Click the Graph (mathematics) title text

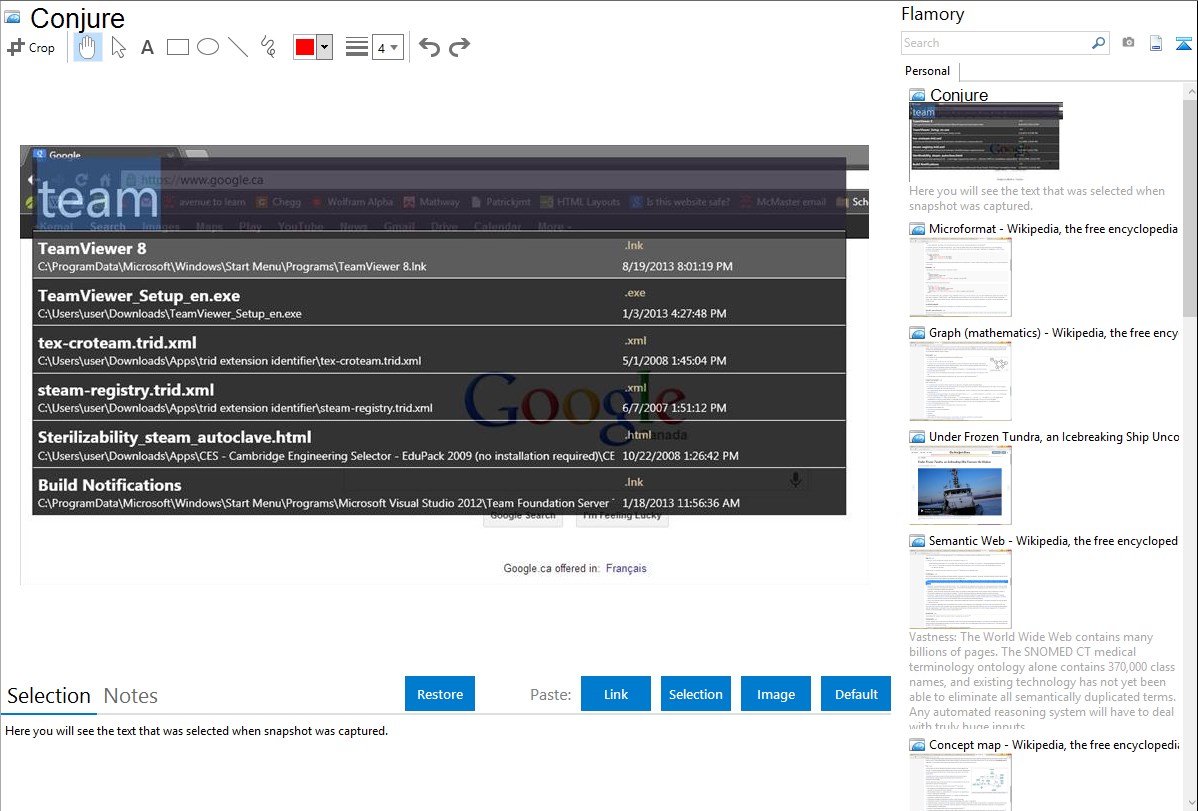coord(1053,333)
